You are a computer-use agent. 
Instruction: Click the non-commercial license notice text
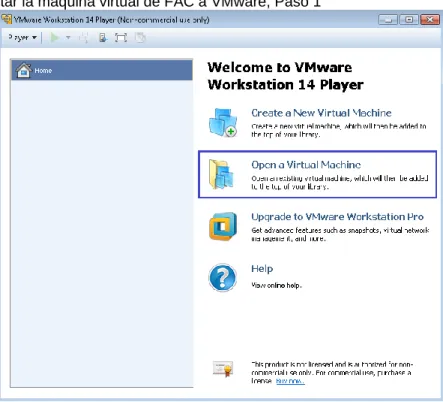[332, 373]
